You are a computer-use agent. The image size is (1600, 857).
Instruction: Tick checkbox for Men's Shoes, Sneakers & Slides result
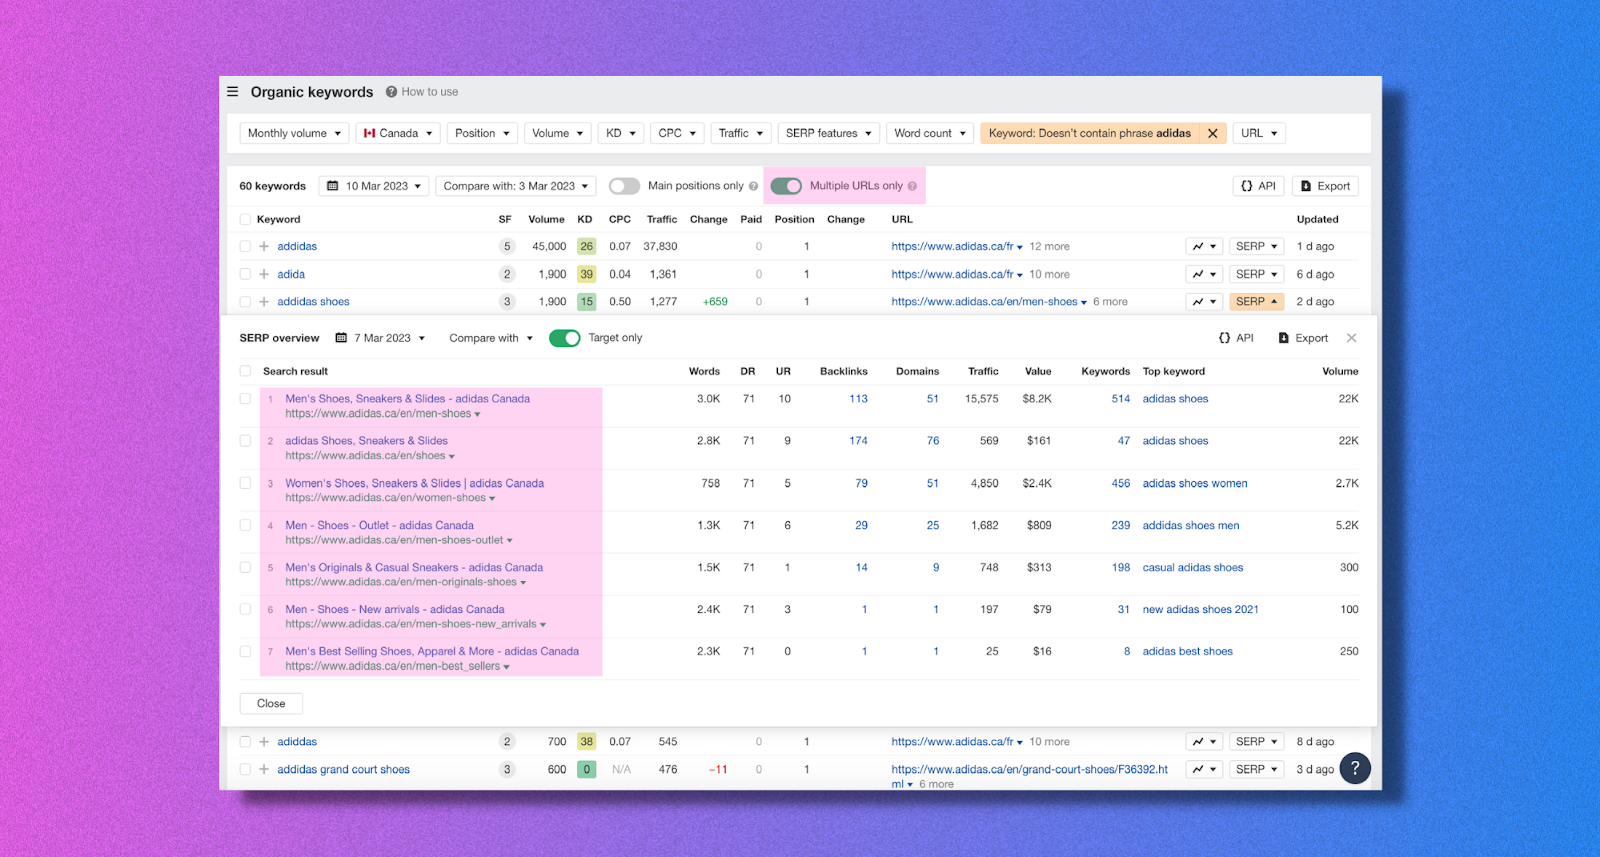[245, 398]
